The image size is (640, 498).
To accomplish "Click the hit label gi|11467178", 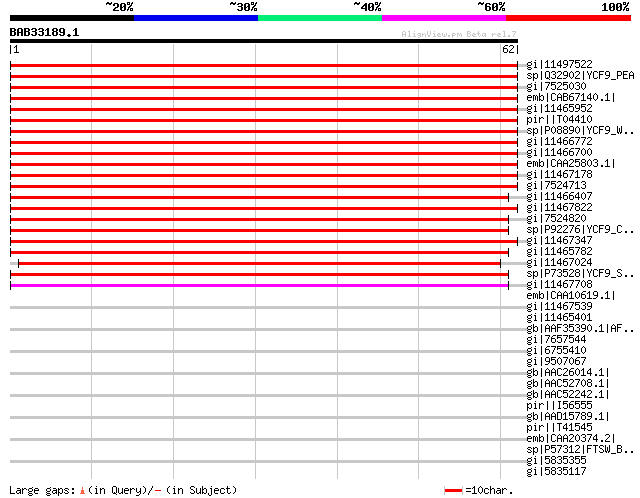I will coord(559,174).
